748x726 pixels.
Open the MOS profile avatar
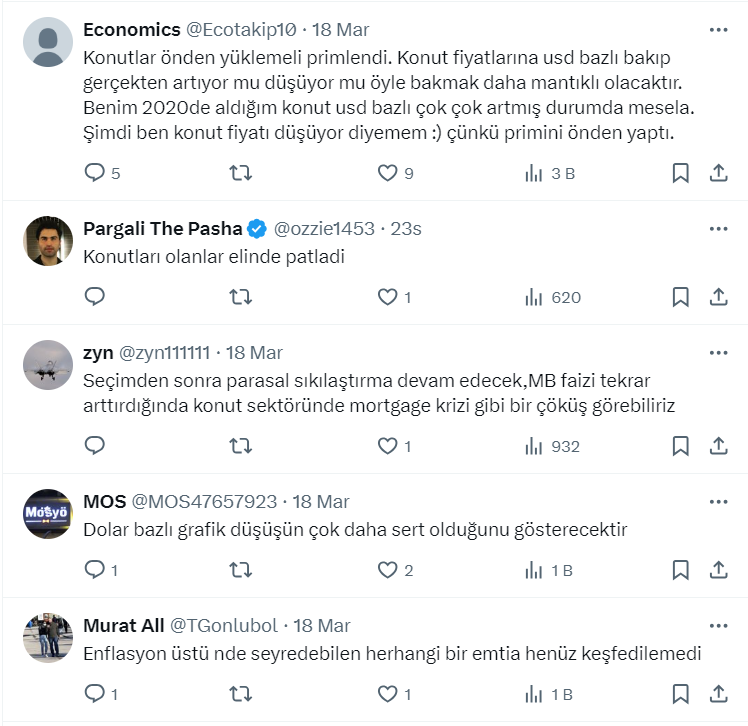click(47, 513)
